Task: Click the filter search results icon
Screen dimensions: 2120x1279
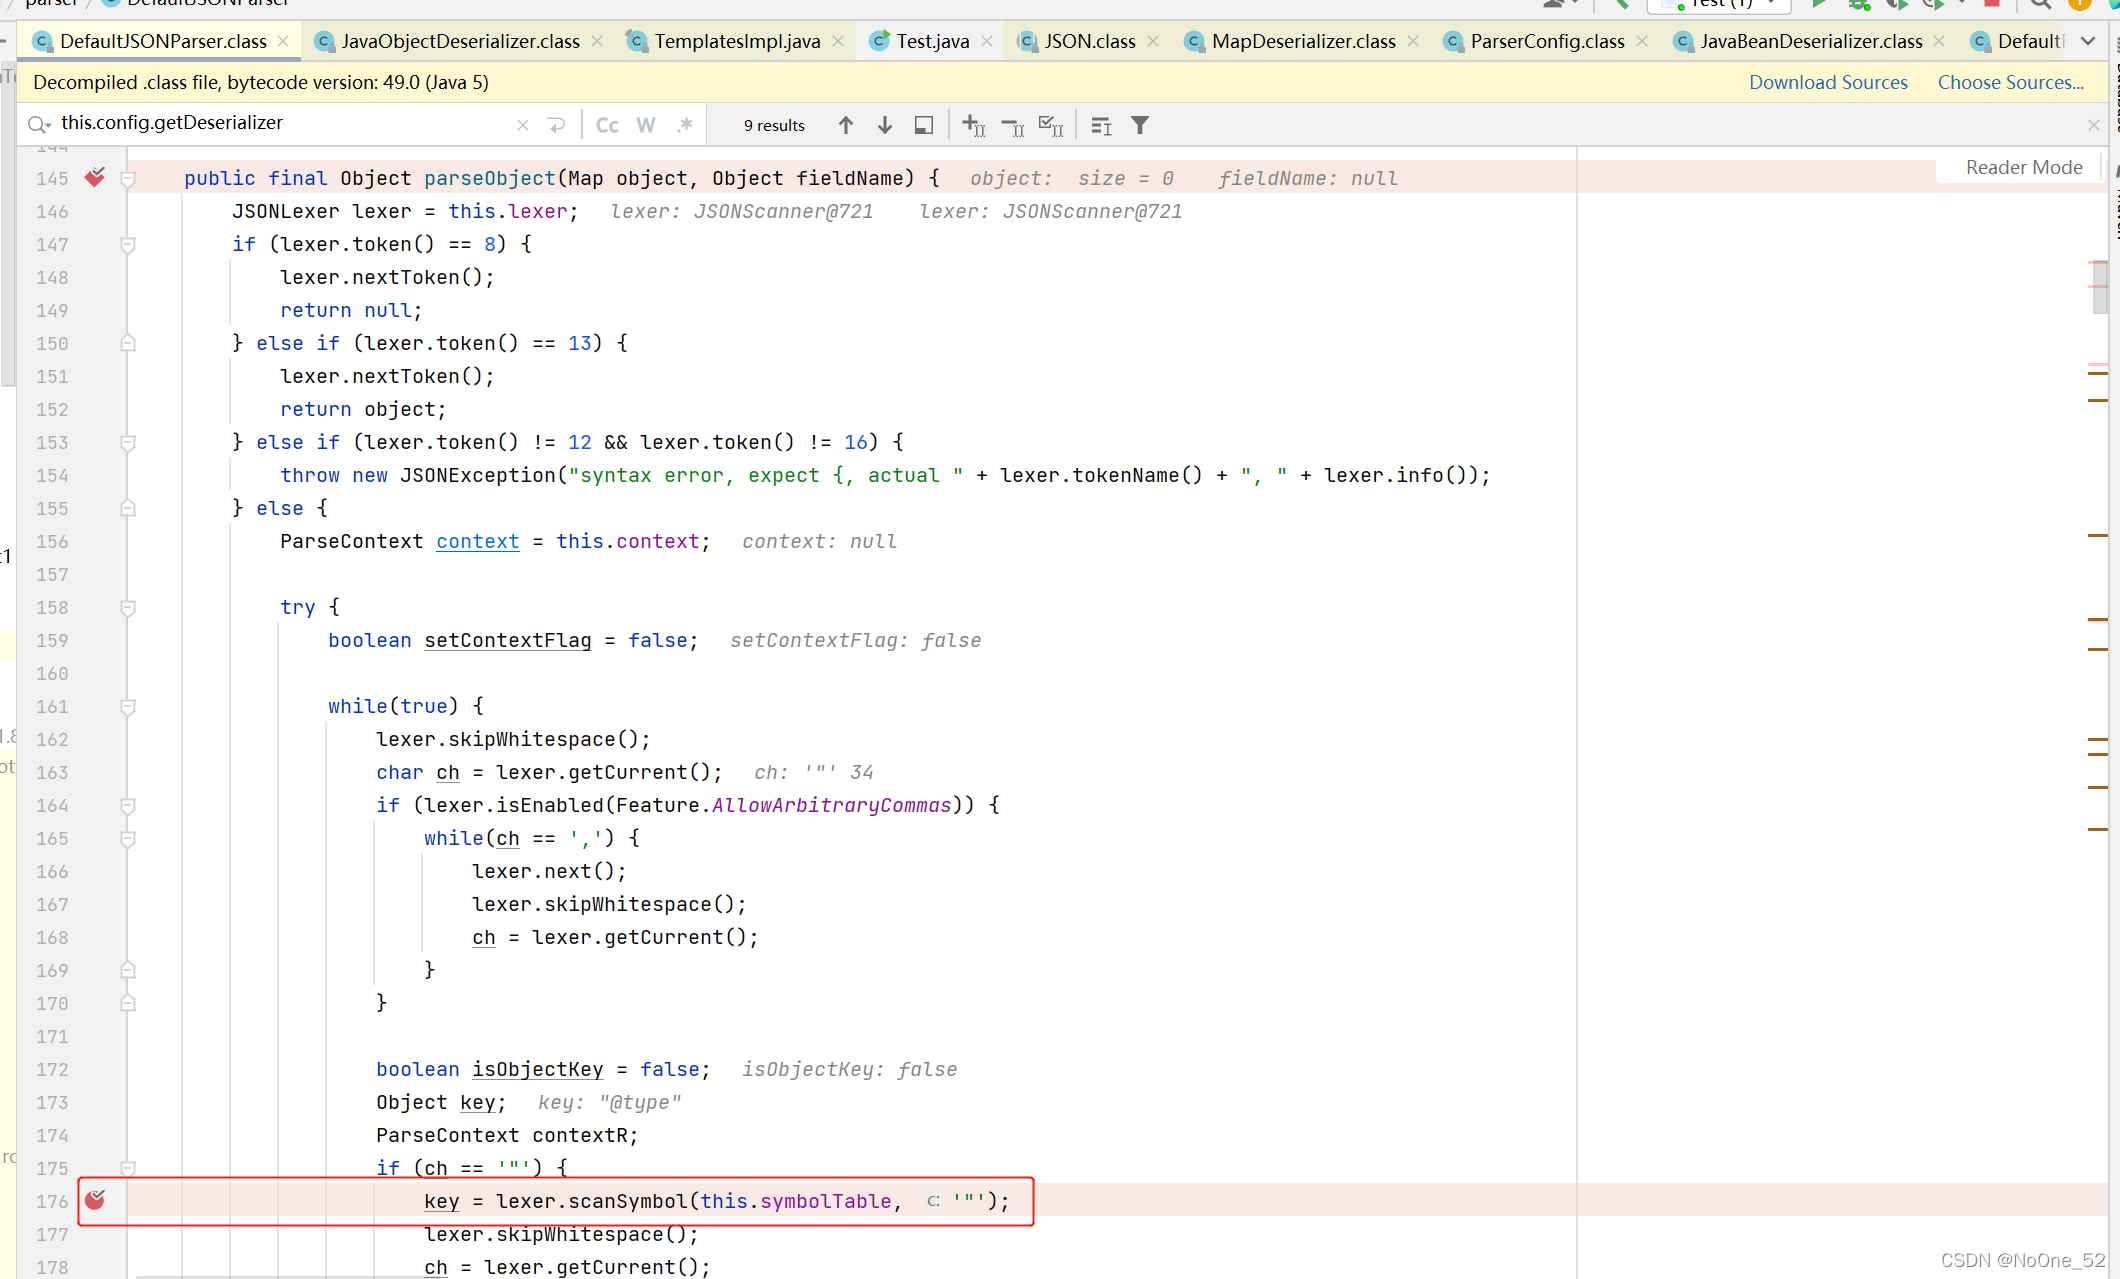Action: point(1140,125)
